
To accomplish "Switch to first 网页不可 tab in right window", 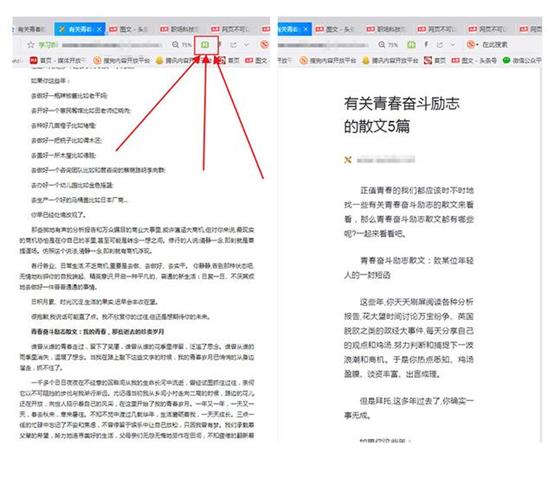I will pos(437,29).
